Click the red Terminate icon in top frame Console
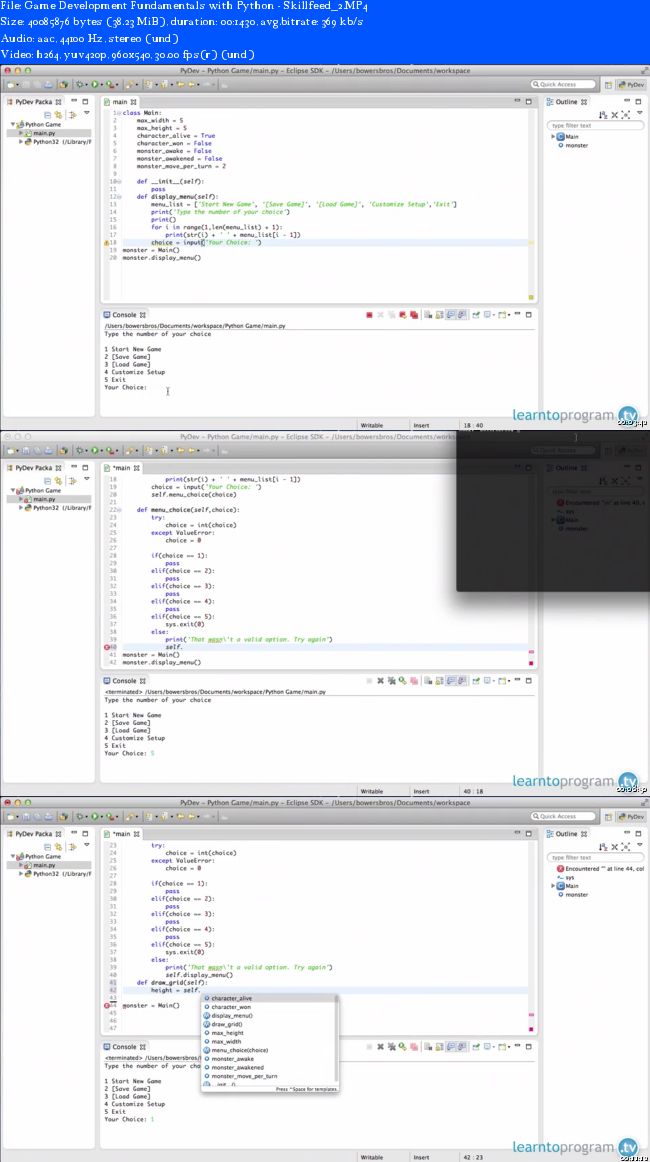Viewport: 650px width, 1162px height. tap(369, 315)
